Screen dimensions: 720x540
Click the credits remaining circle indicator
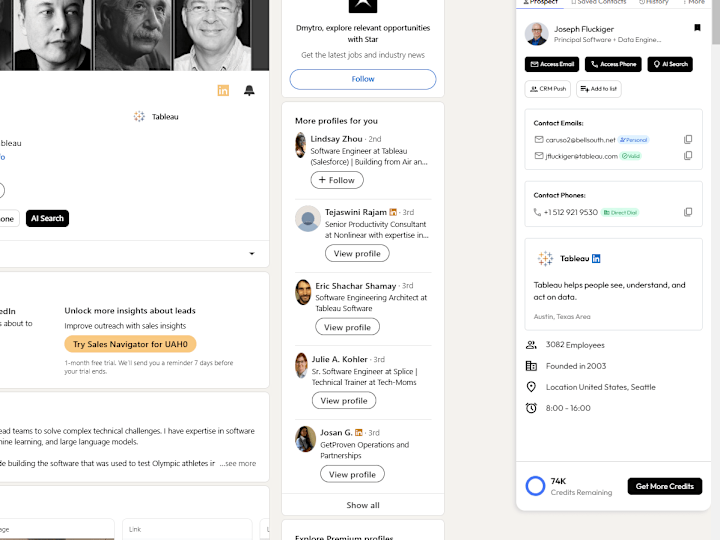(535, 486)
